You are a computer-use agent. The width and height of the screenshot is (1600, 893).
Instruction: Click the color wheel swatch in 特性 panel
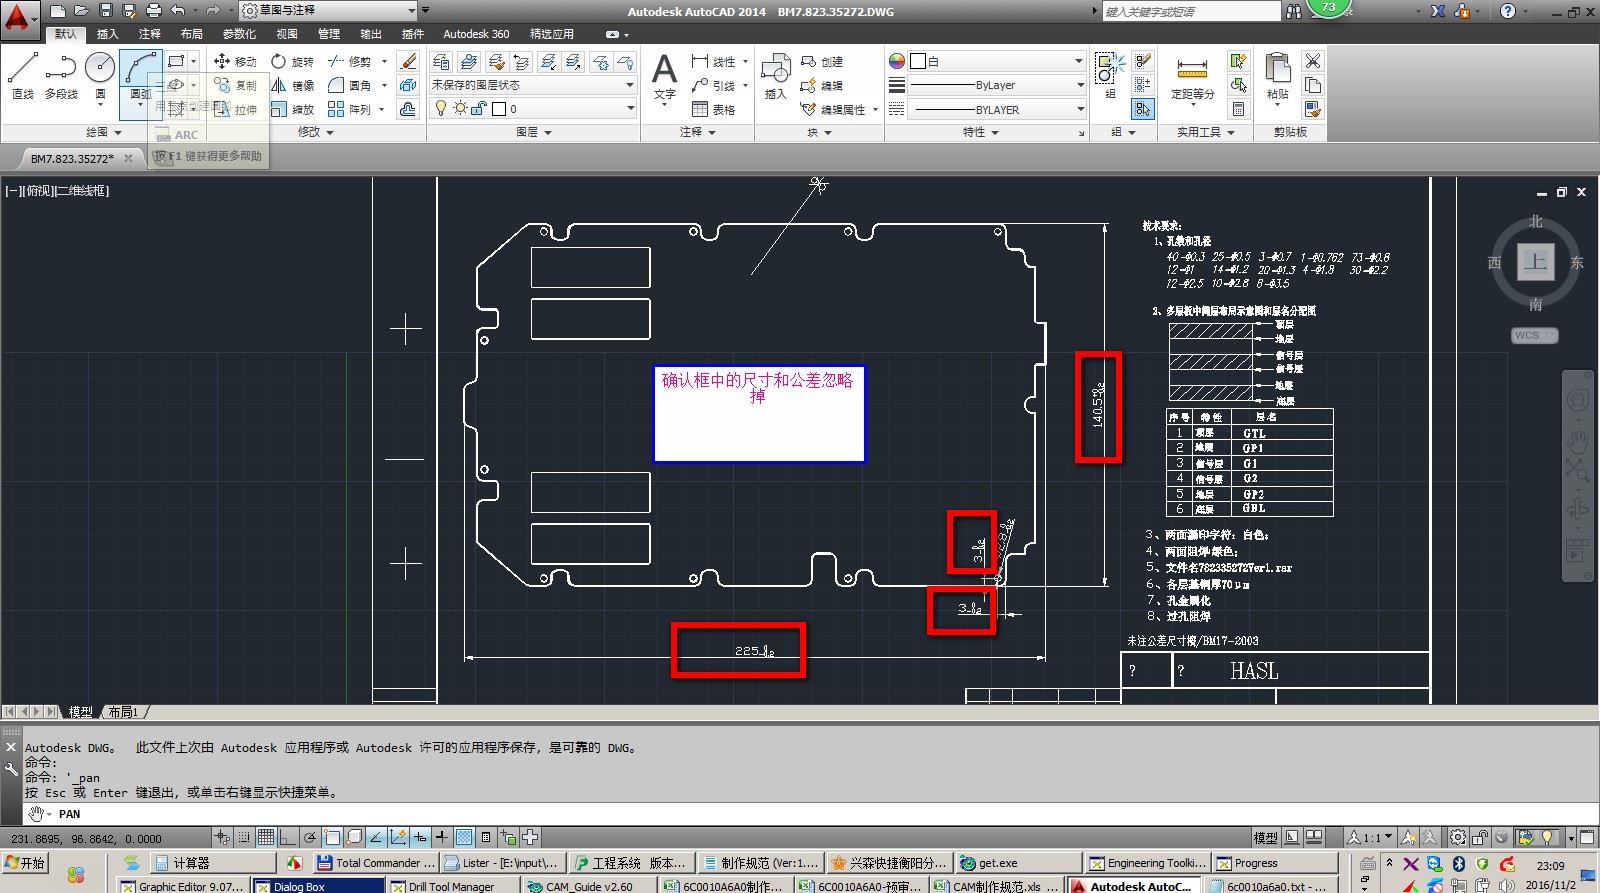[897, 61]
